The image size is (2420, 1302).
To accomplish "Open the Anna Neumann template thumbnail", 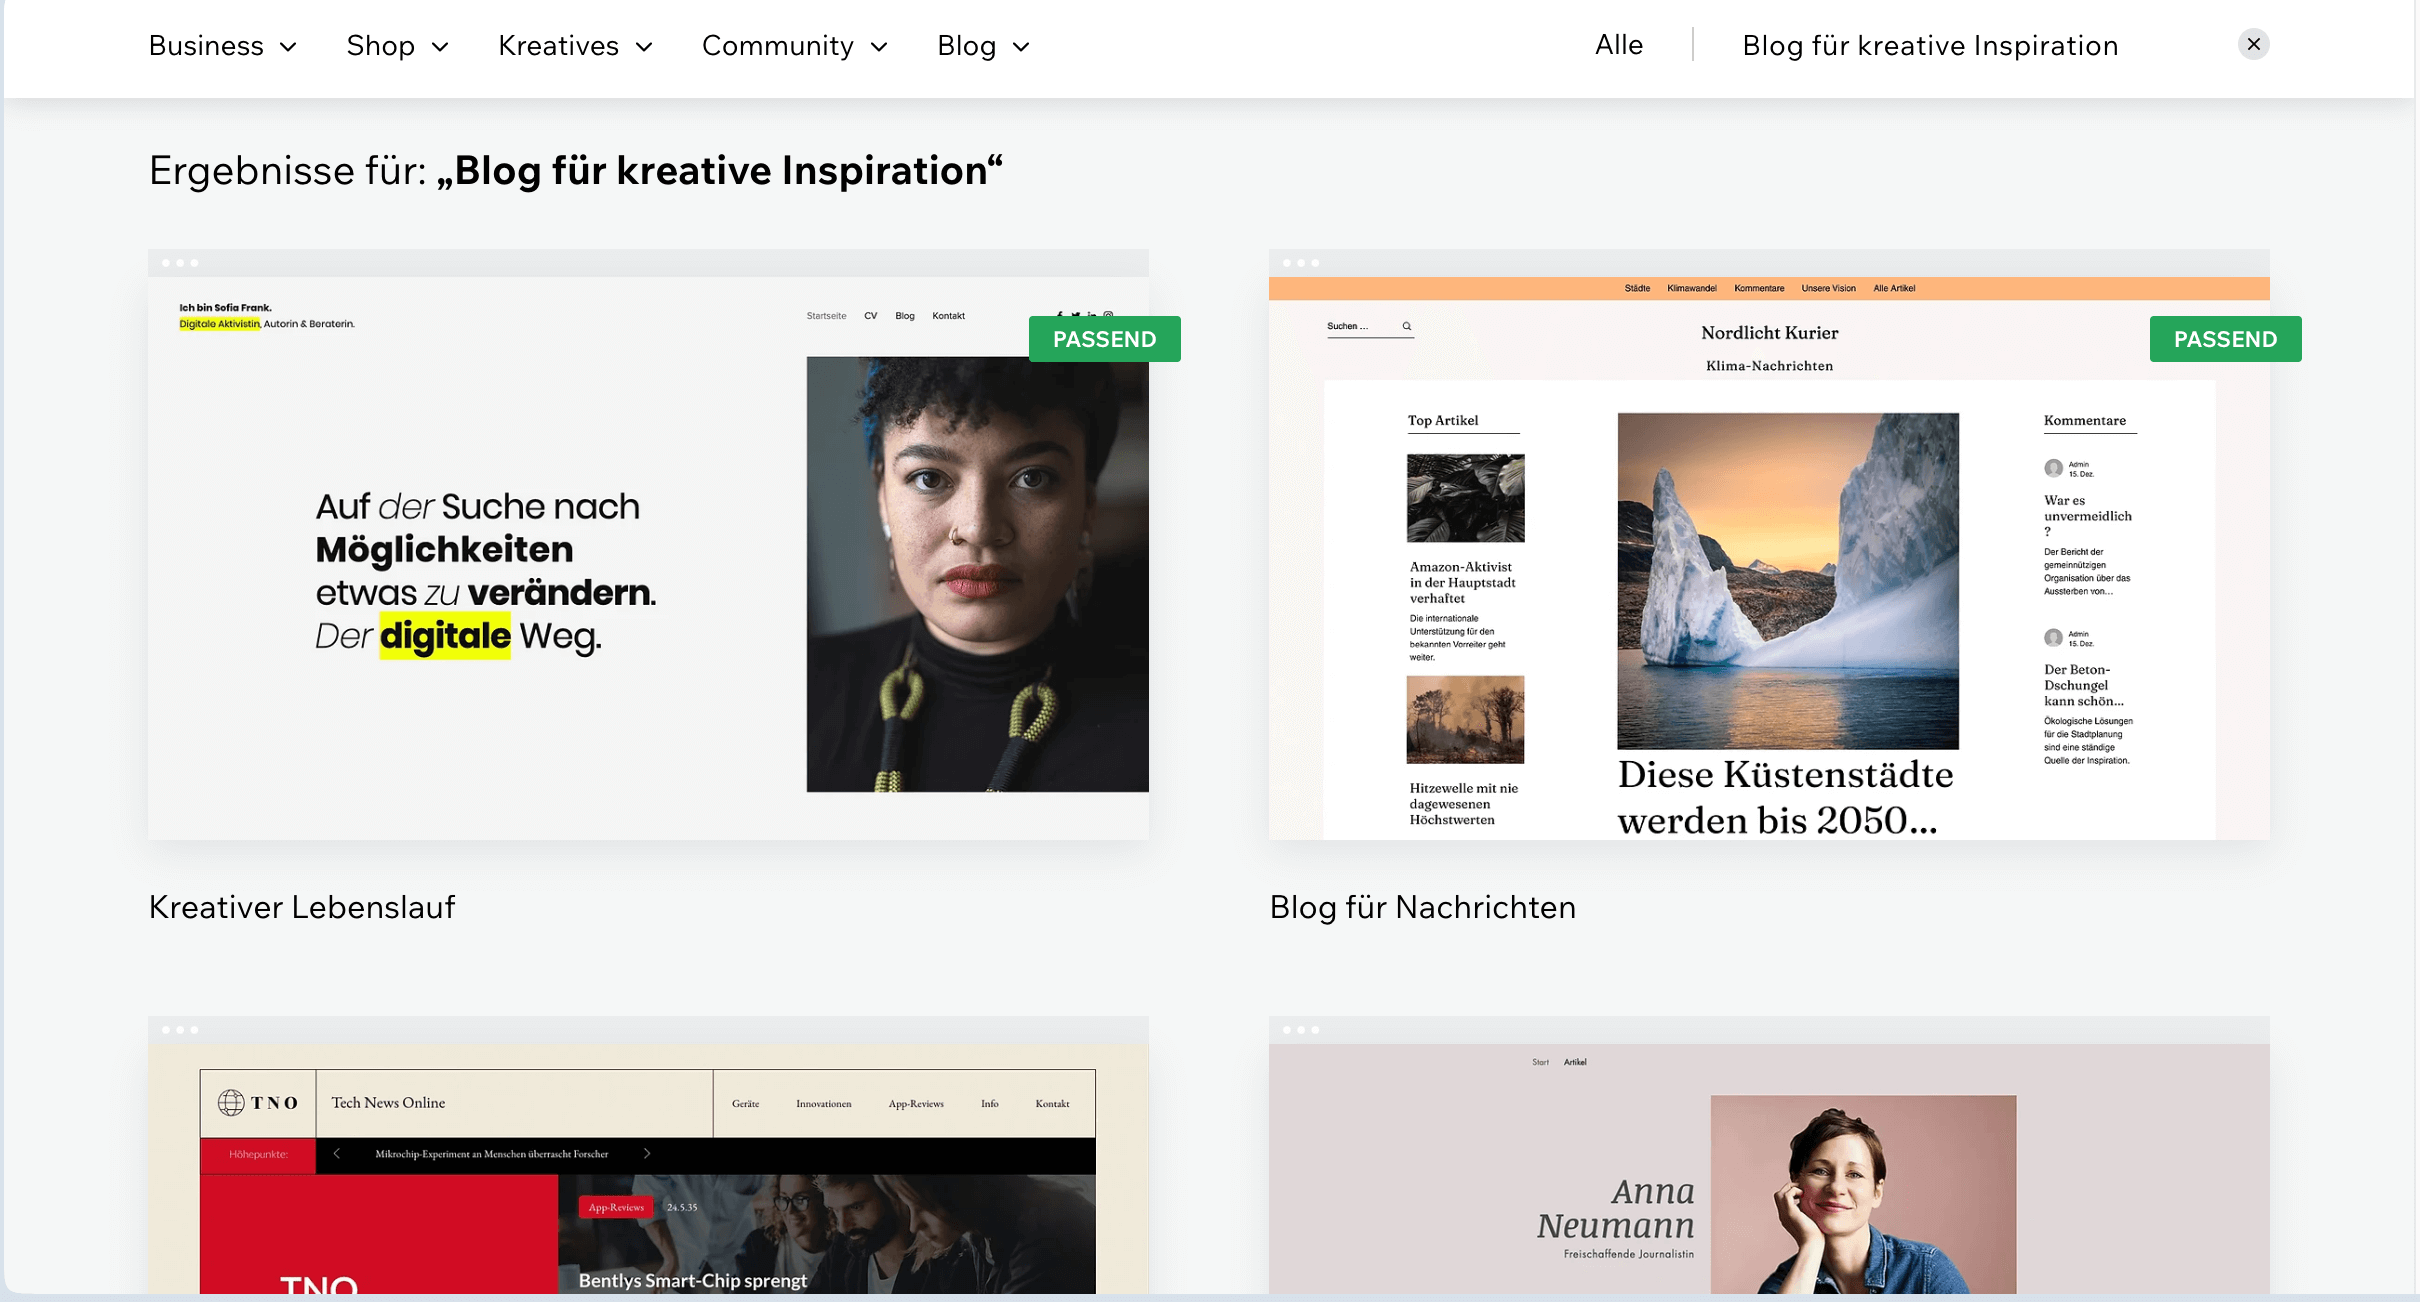I will click(1769, 1155).
